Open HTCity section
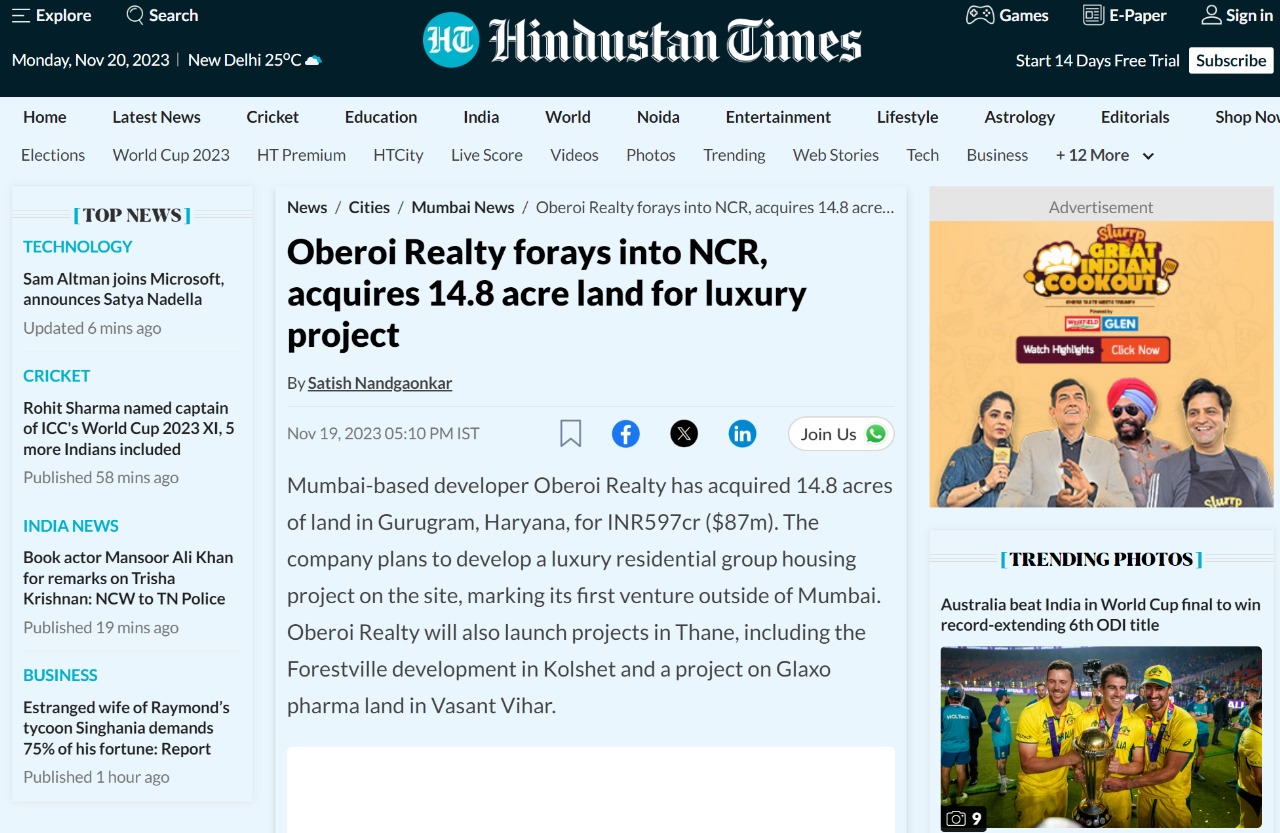 [x=398, y=155]
